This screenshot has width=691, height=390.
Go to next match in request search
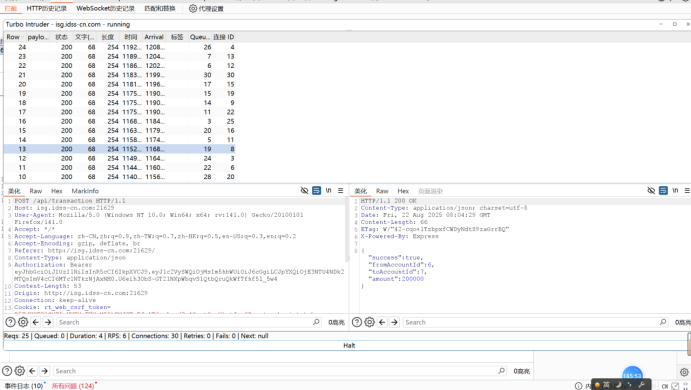tap(48, 322)
